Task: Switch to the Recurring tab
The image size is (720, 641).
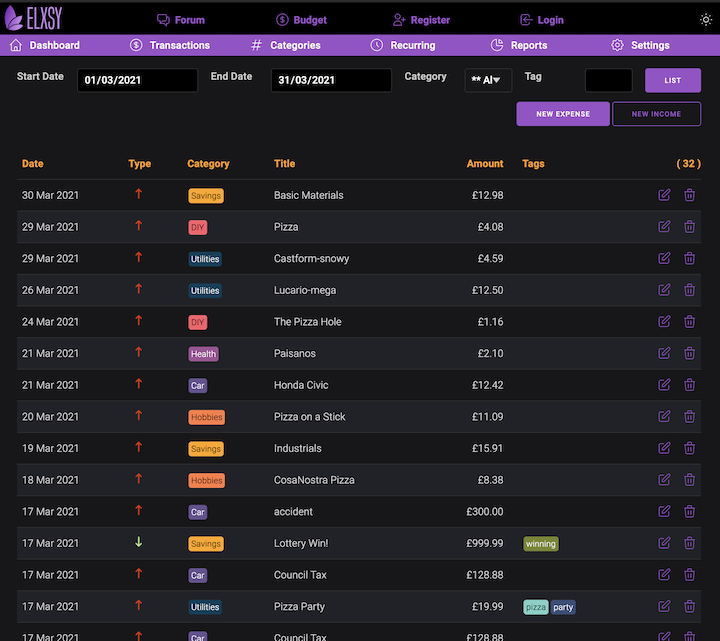Action: click(x=403, y=45)
